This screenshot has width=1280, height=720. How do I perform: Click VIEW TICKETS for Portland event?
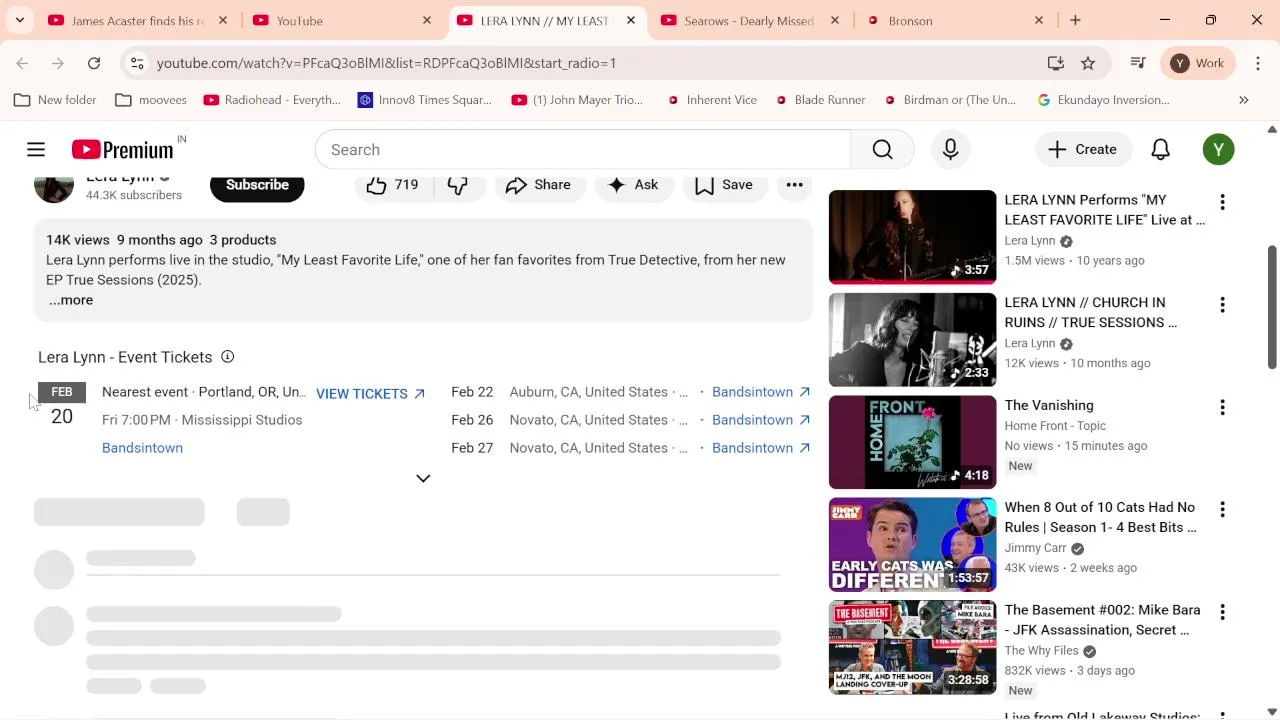371,394
